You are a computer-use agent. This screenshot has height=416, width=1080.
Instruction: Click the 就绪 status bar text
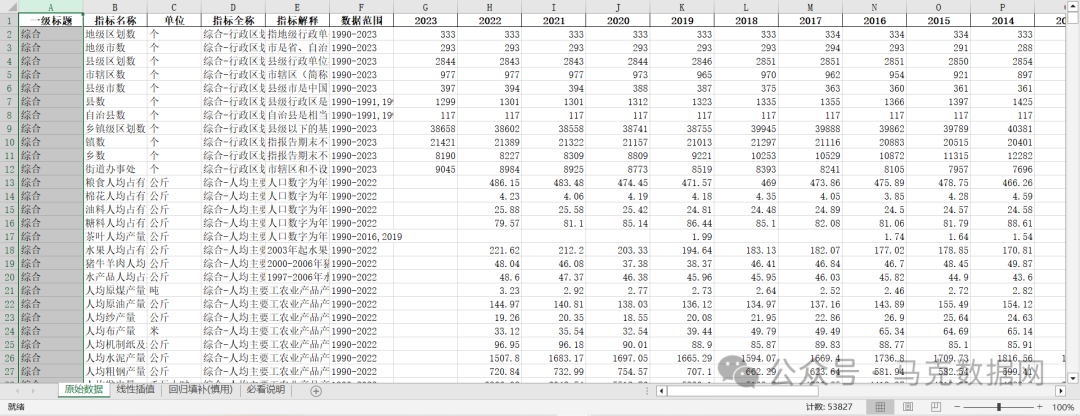click(x=15, y=407)
